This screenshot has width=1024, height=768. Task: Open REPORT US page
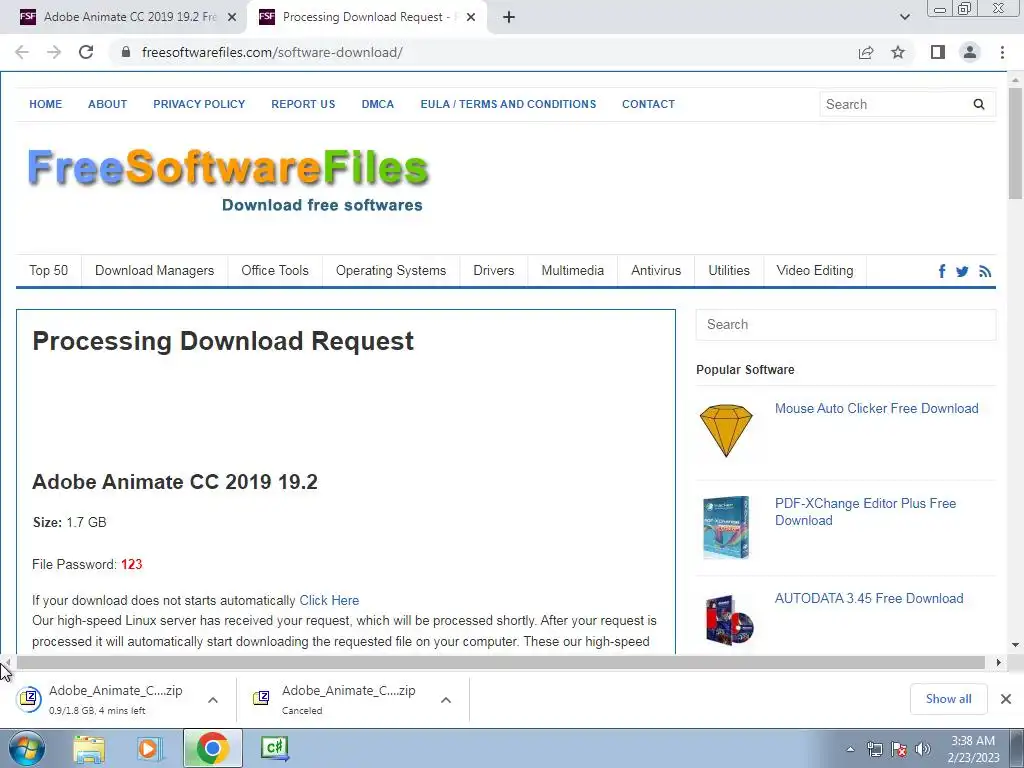(x=303, y=104)
